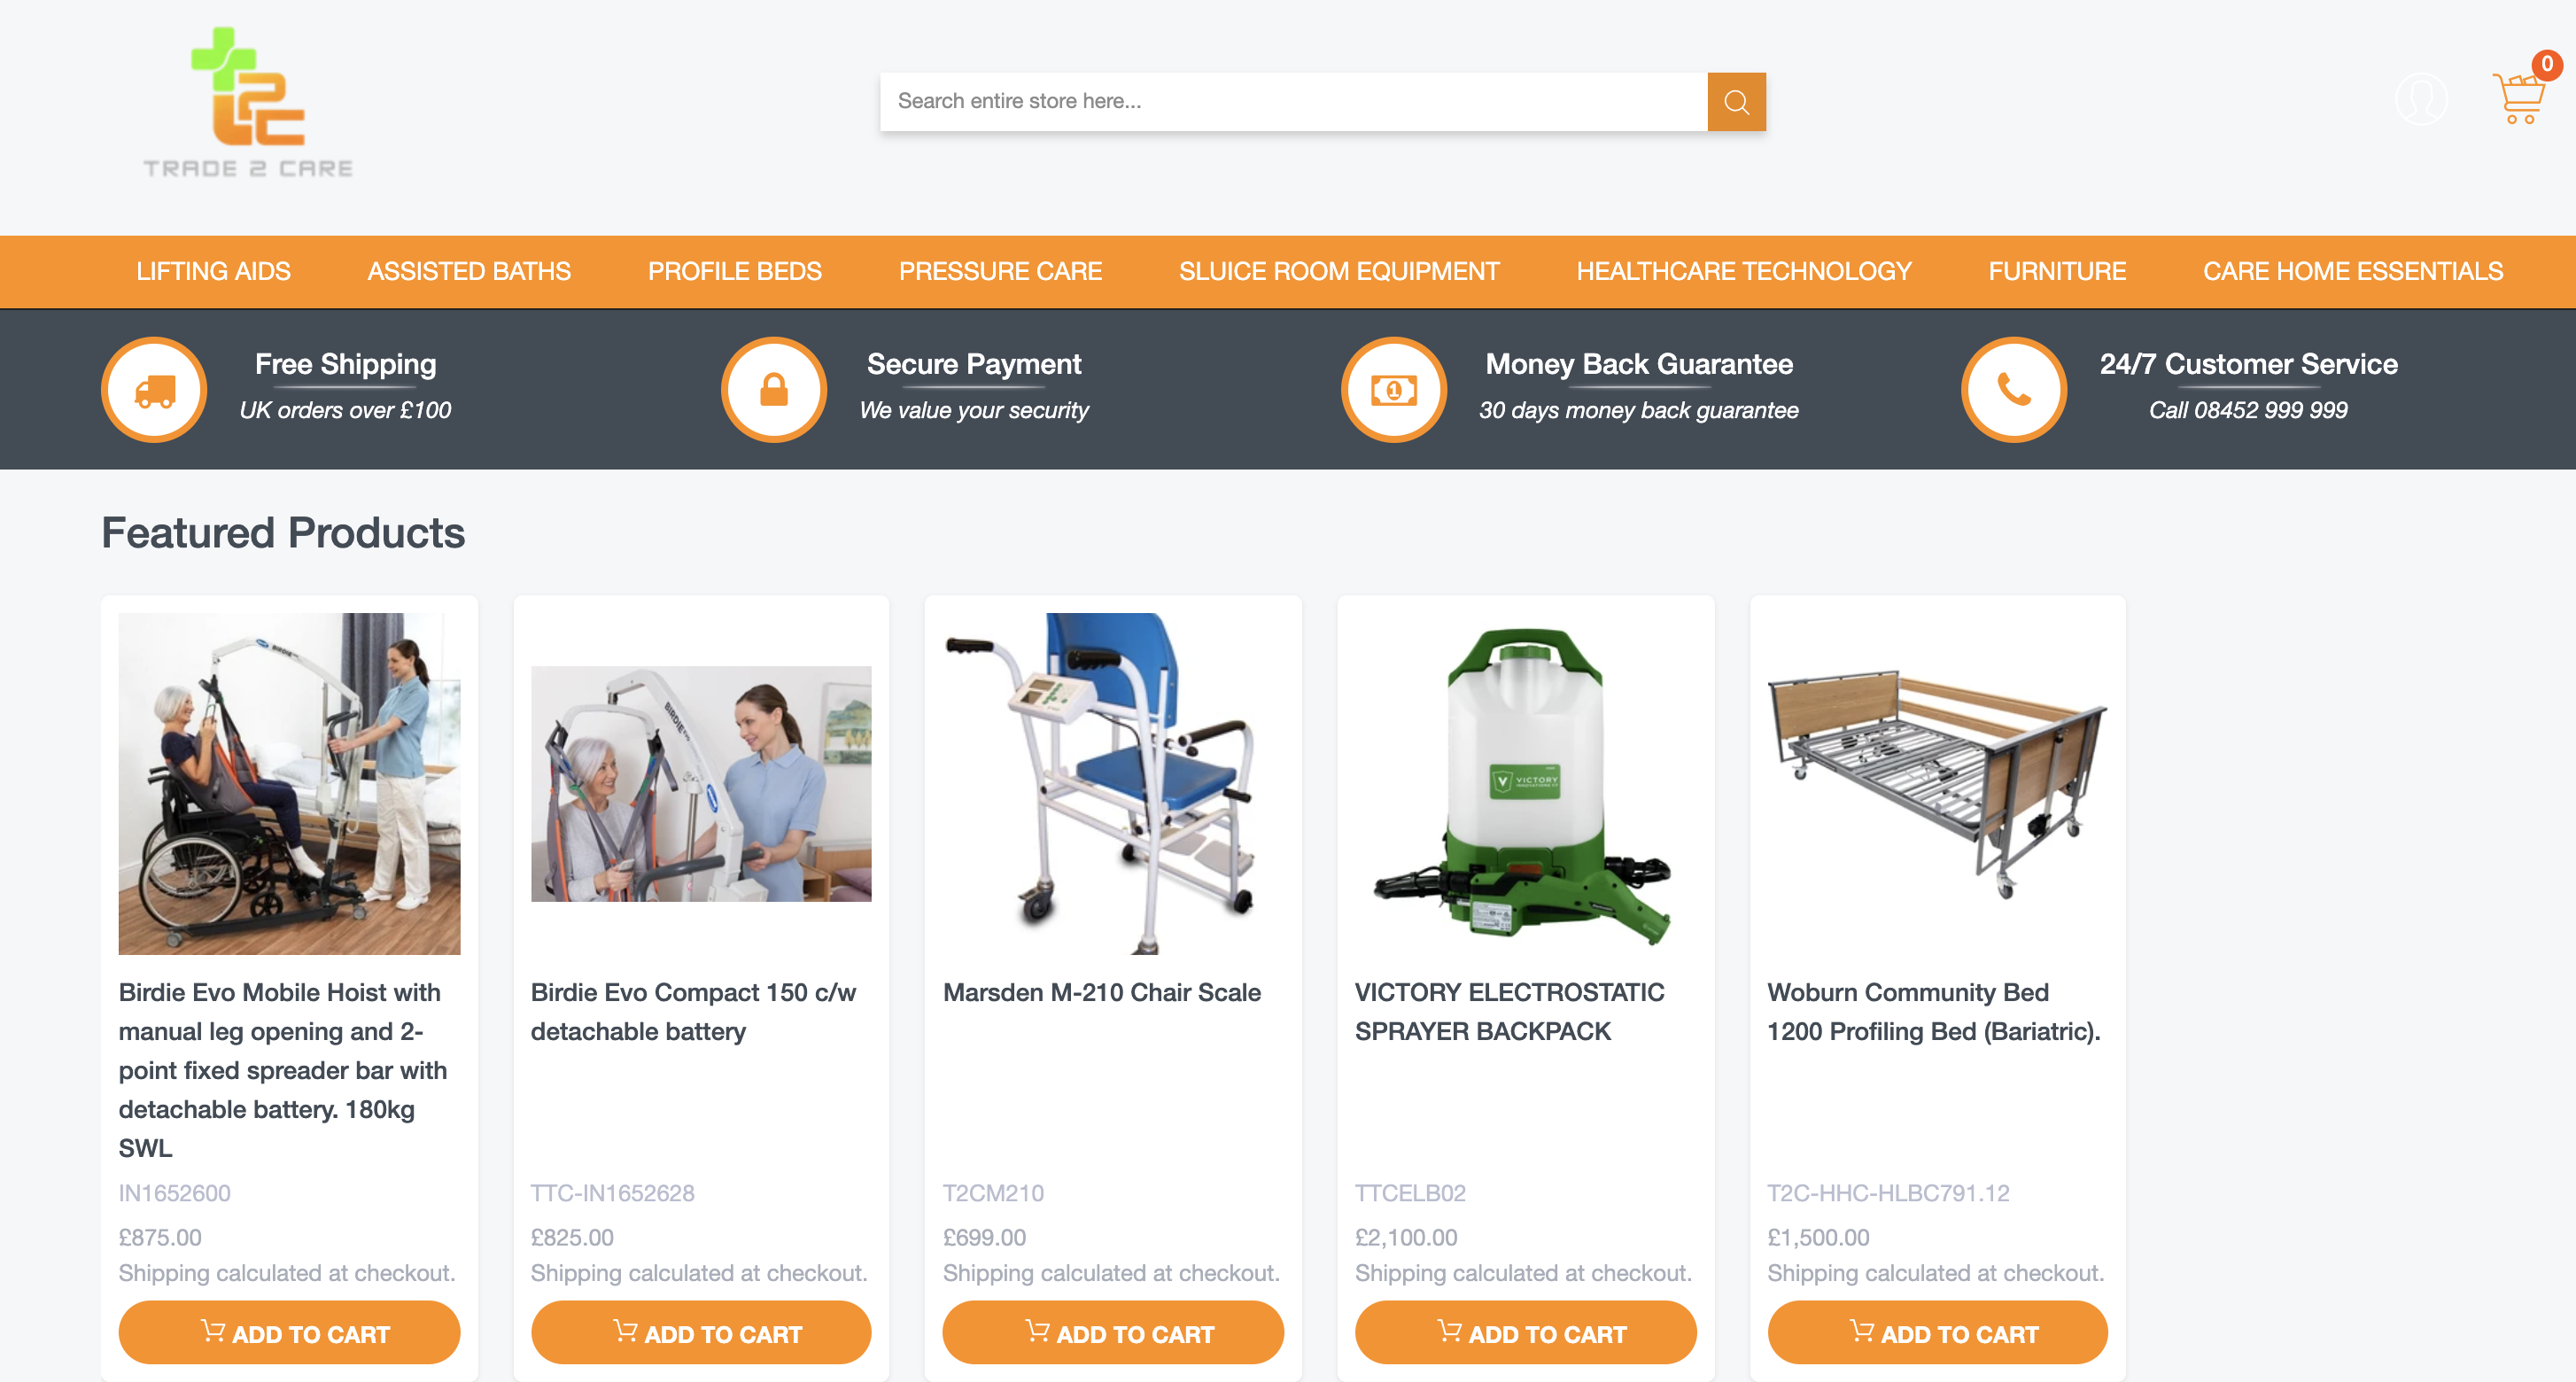Open Victory Electrostatic Sprayer Backpack title link

coord(1509,1011)
